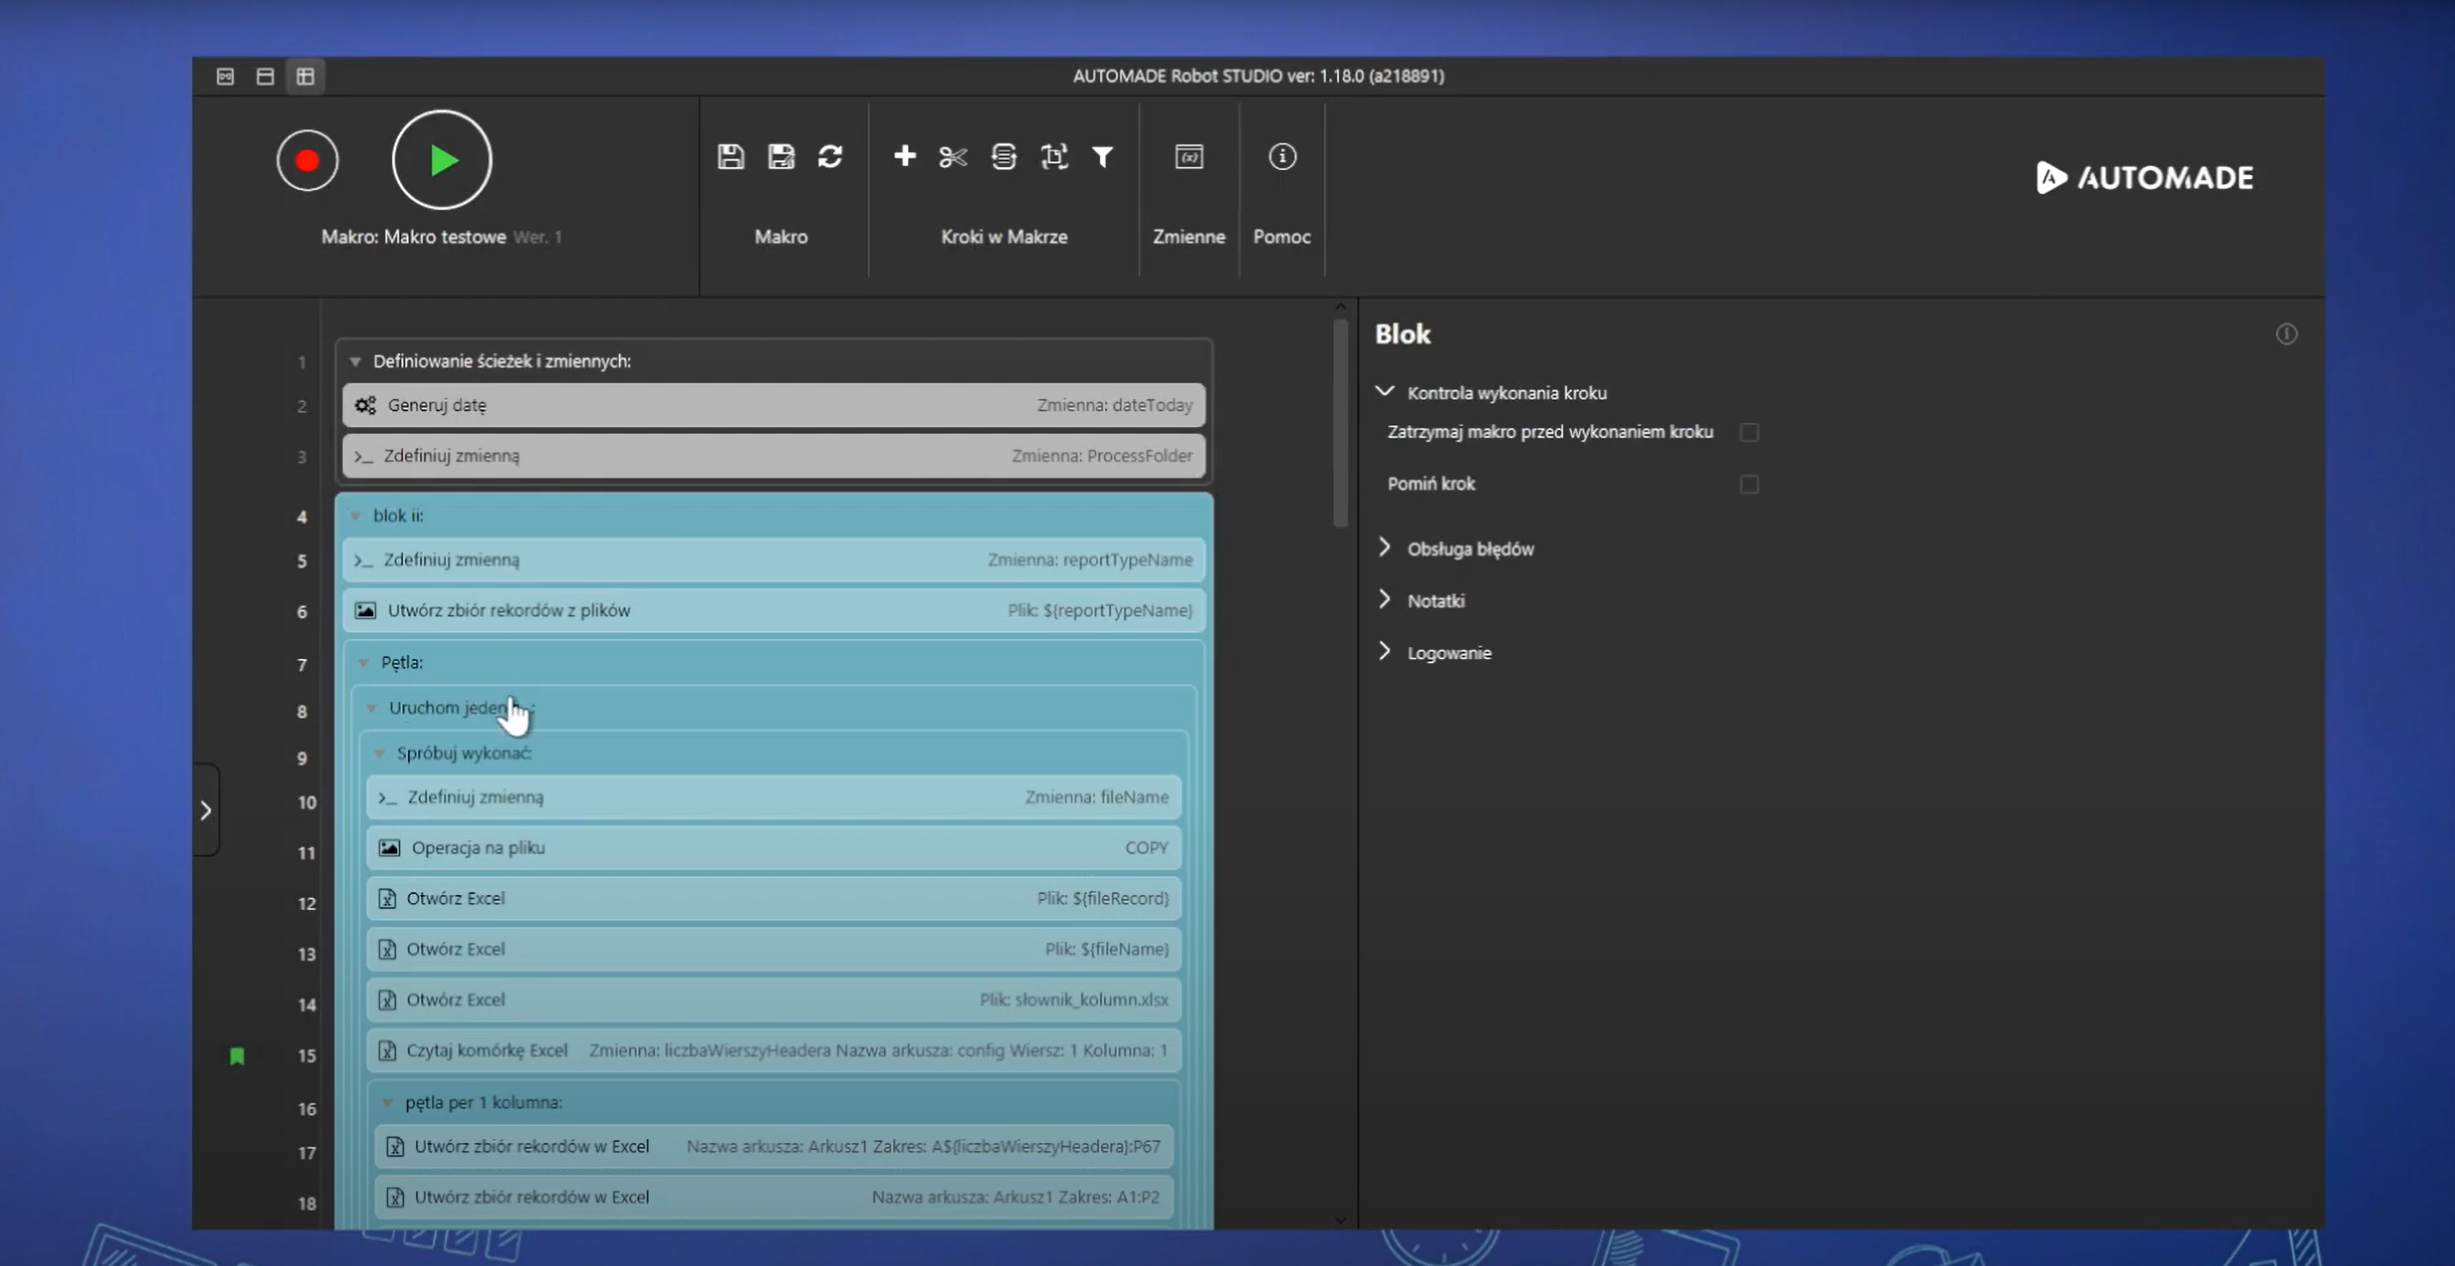Click the gear icon on Generuj datę step

pyautogui.click(x=365, y=405)
